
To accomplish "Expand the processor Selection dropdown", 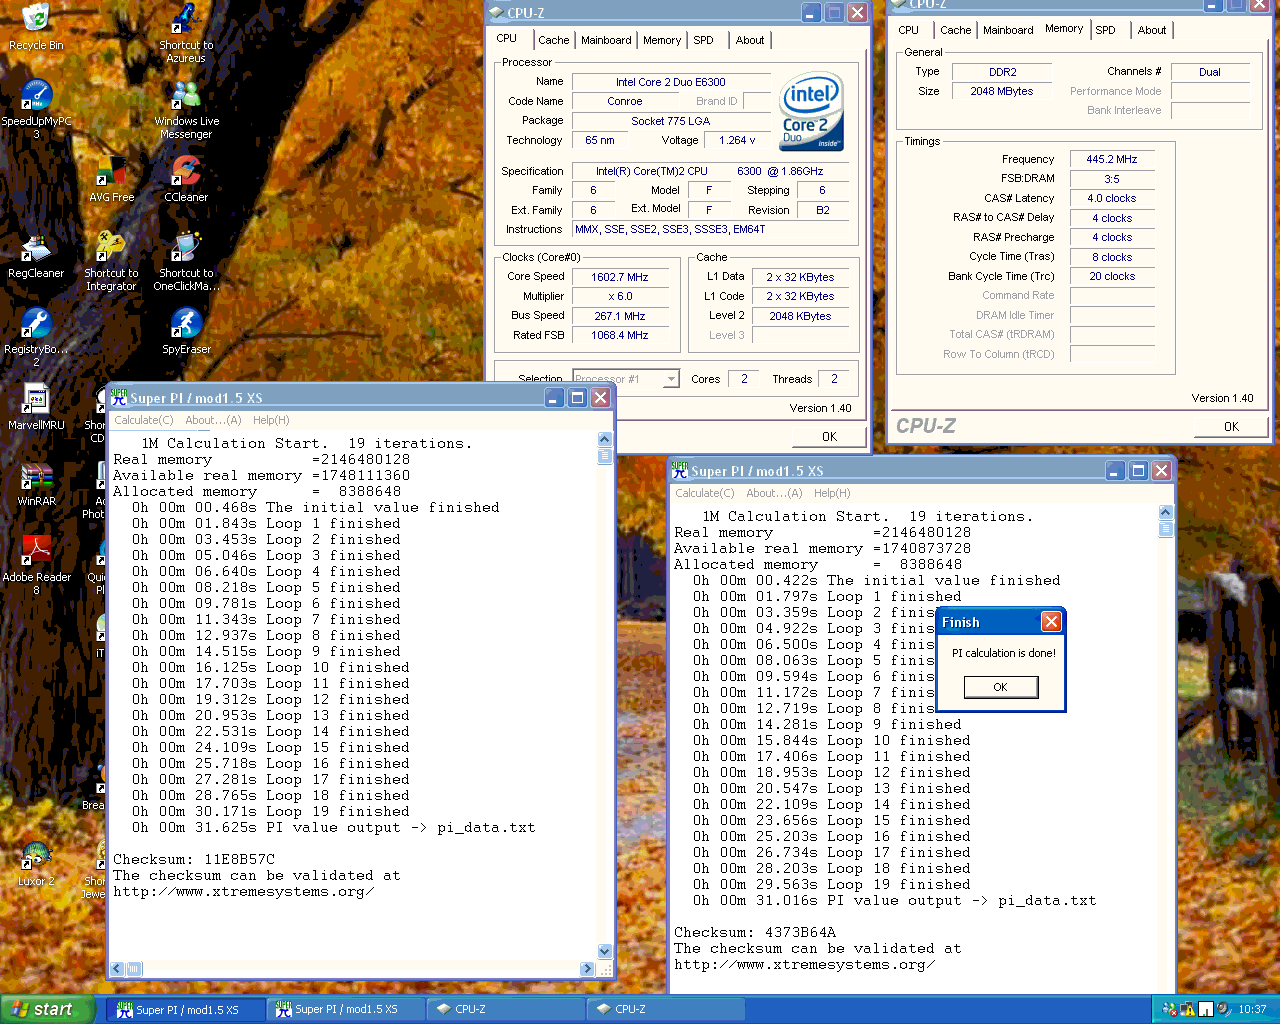I will (x=671, y=379).
